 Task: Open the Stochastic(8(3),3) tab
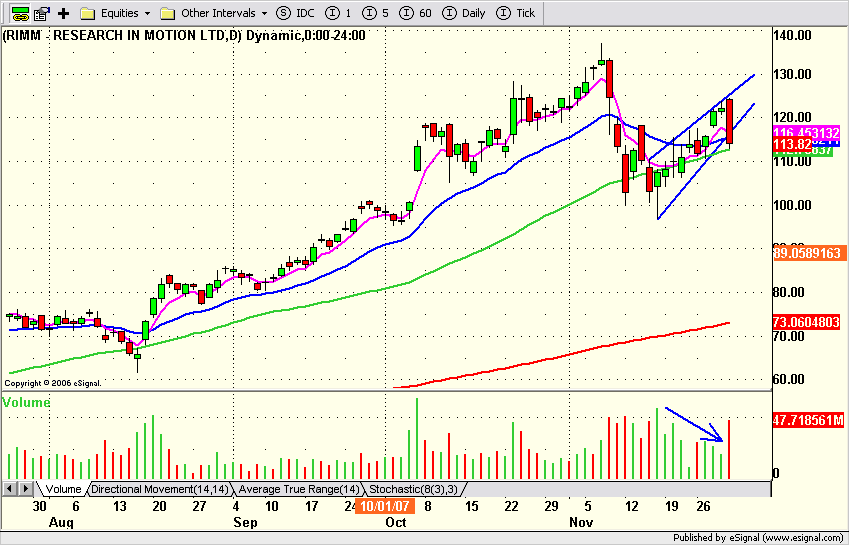coord(413,489)
